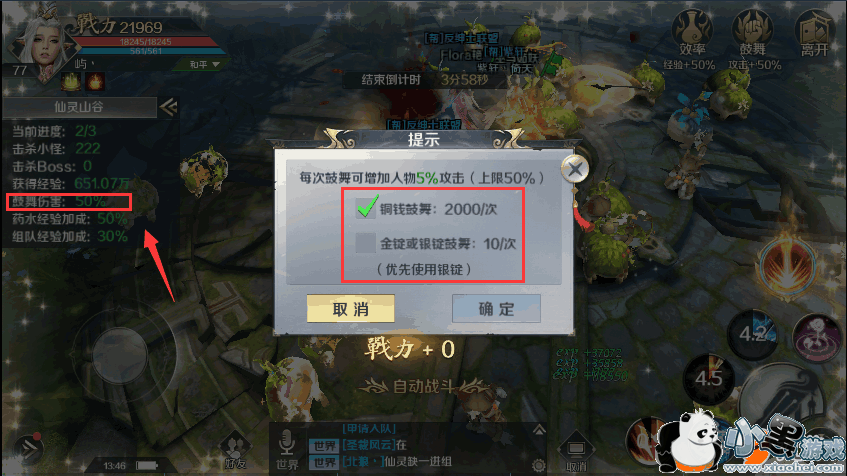
Task: Close the 提示 dialog with X
Action: pyautogui.click(x=575, y=169)
